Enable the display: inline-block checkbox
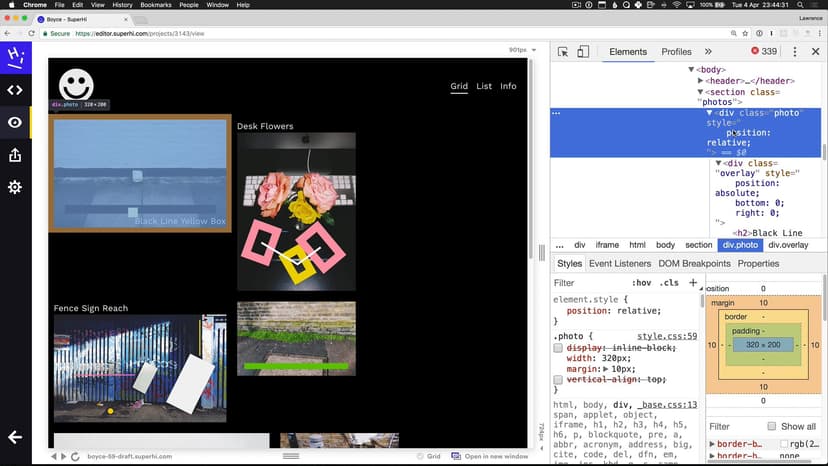Image resolution: width=828 pixels, height=466 pixels. tap(560, 348)
